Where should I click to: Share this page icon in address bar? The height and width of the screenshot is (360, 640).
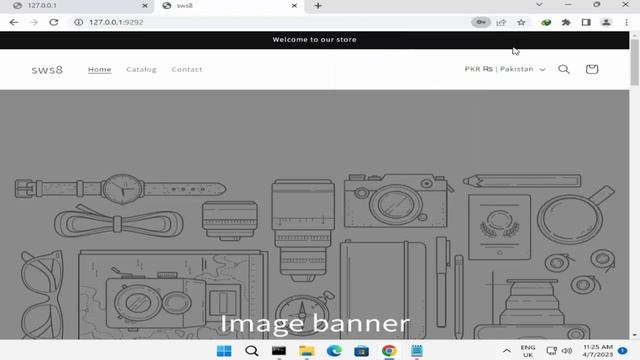[x=501, y=22]
